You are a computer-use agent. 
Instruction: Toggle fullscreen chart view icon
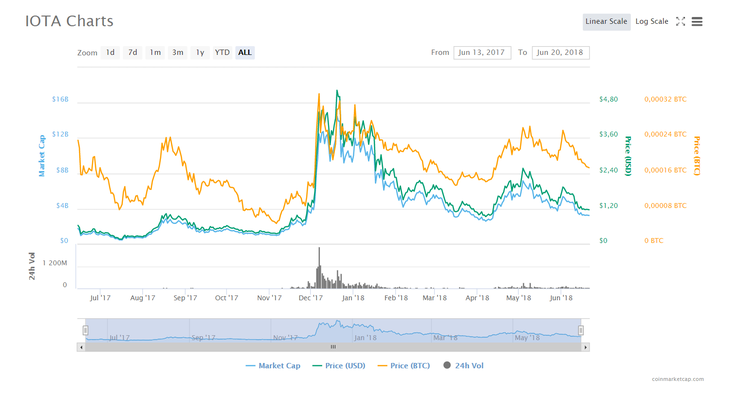pos(680,22)
